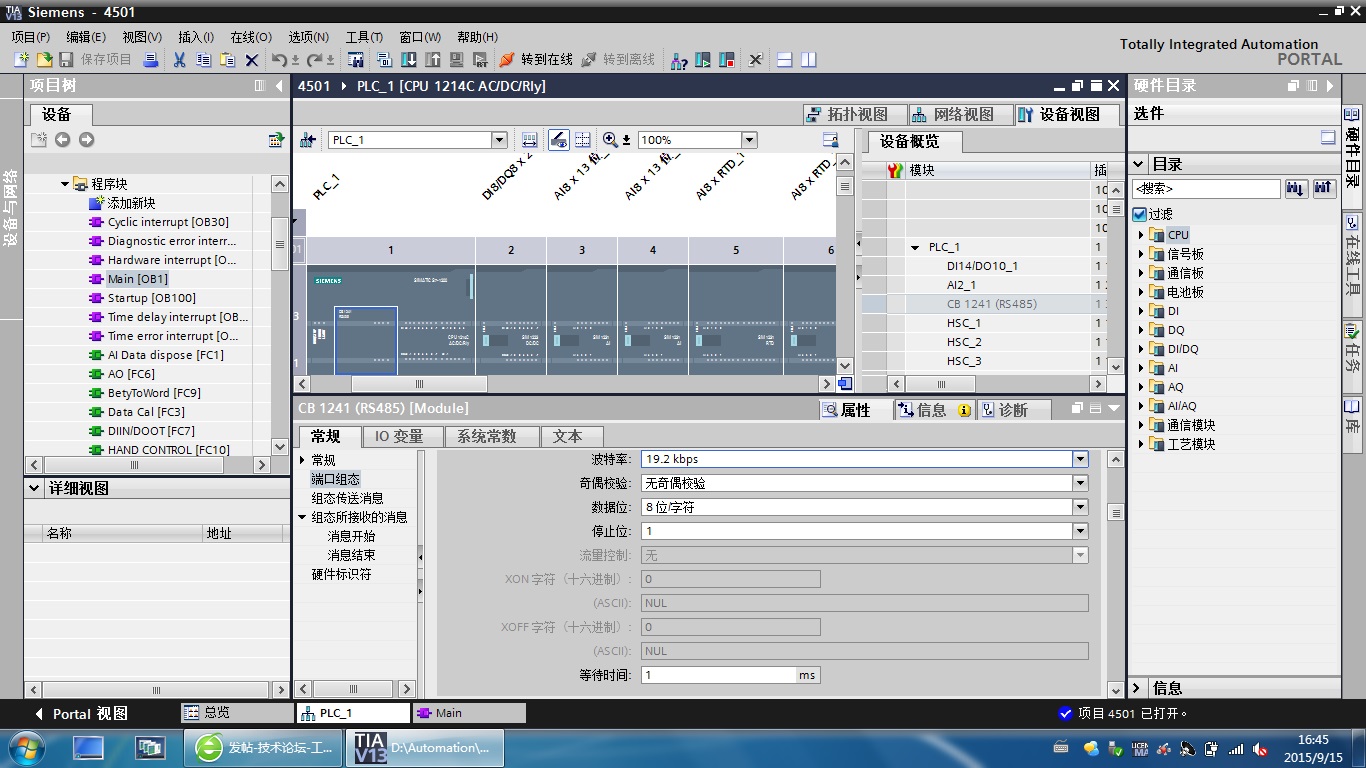Click the device view horizontal scrollbar thumb
The width and height of the screenshot is (1366, 768).
pyautogui.click(x=419, y=384)
